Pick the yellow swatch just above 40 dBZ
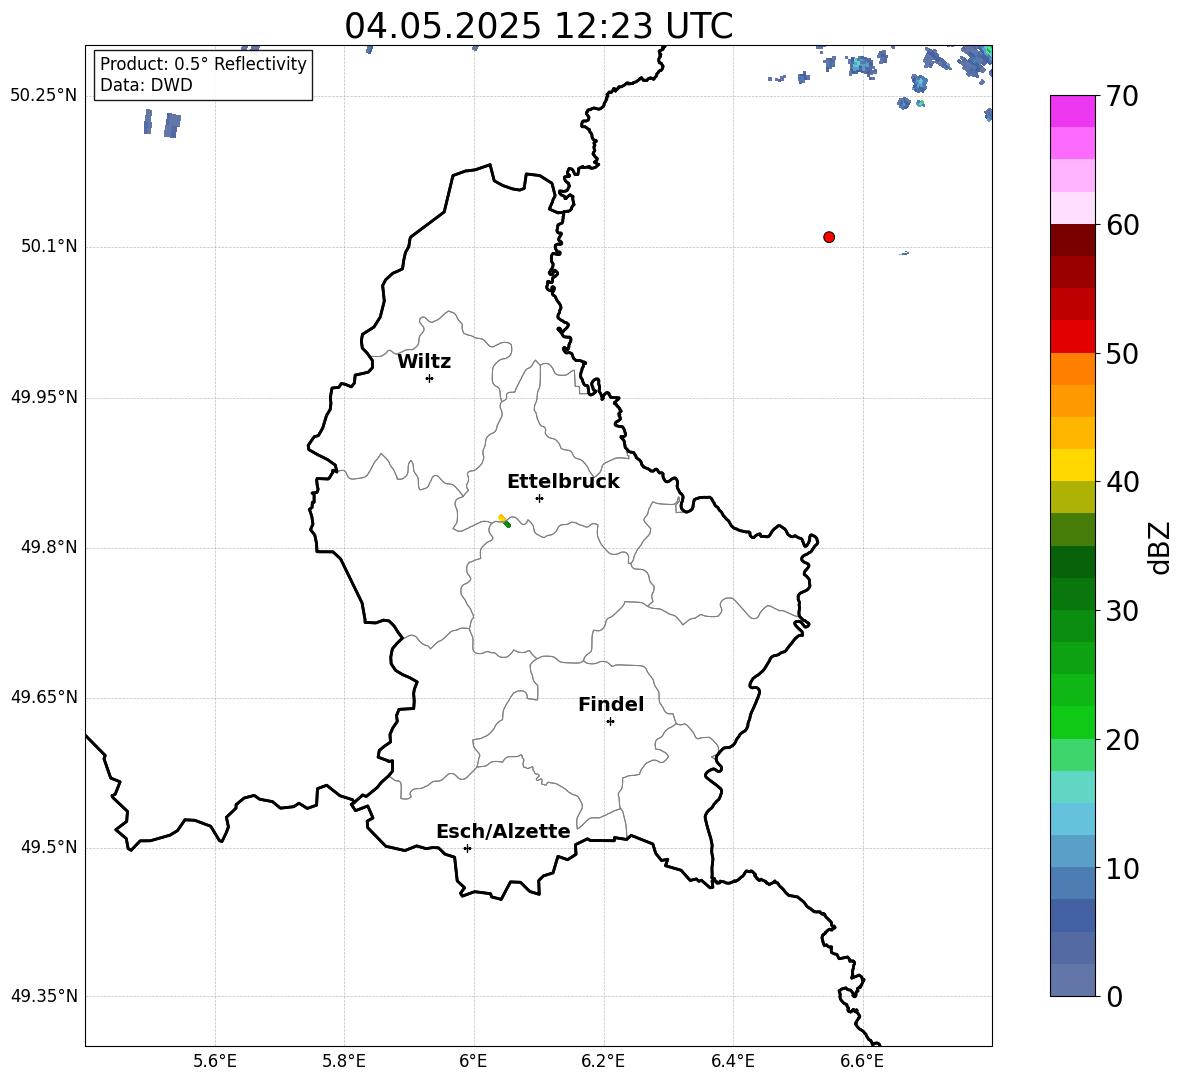Viewport: 1184px width, 1081px height. [x=1073, y=465]
